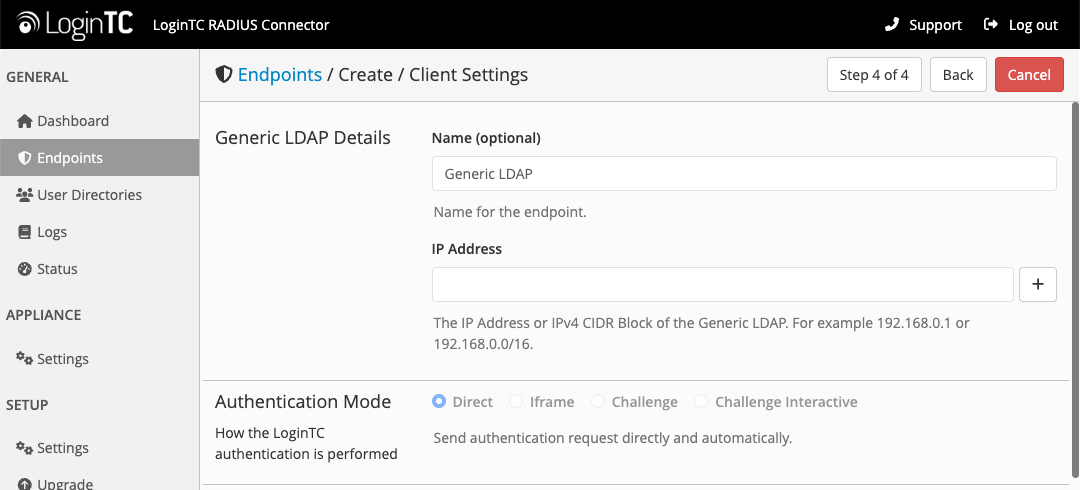The height and width of the screenshot is (490, 1080).
Task: Click the Status gauge icon
Action: click(x=25, y=269)
